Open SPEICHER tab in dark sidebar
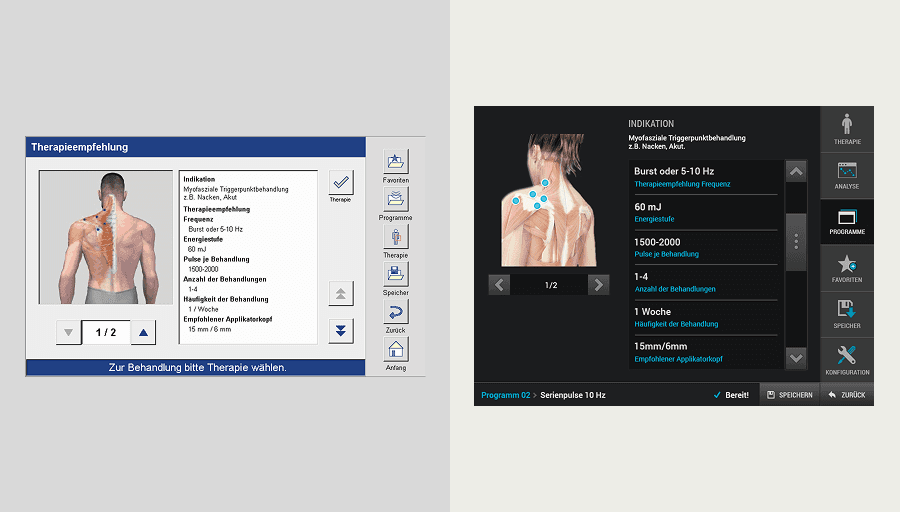Screen dimensions: 900x512 pyautogui.click(x=847, y=315)
